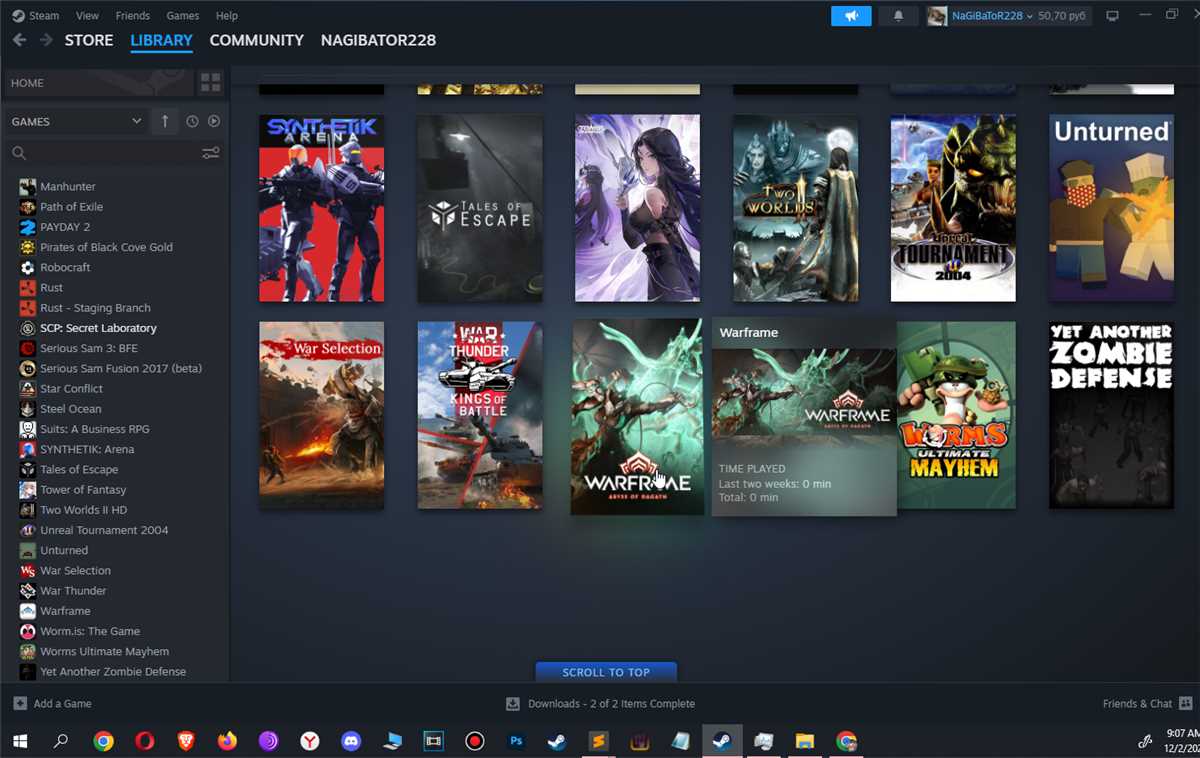Open the collections grid view icon
The height and width of the screenshot is (758, 1200).
pyautogui.click(x=210, y=83)
